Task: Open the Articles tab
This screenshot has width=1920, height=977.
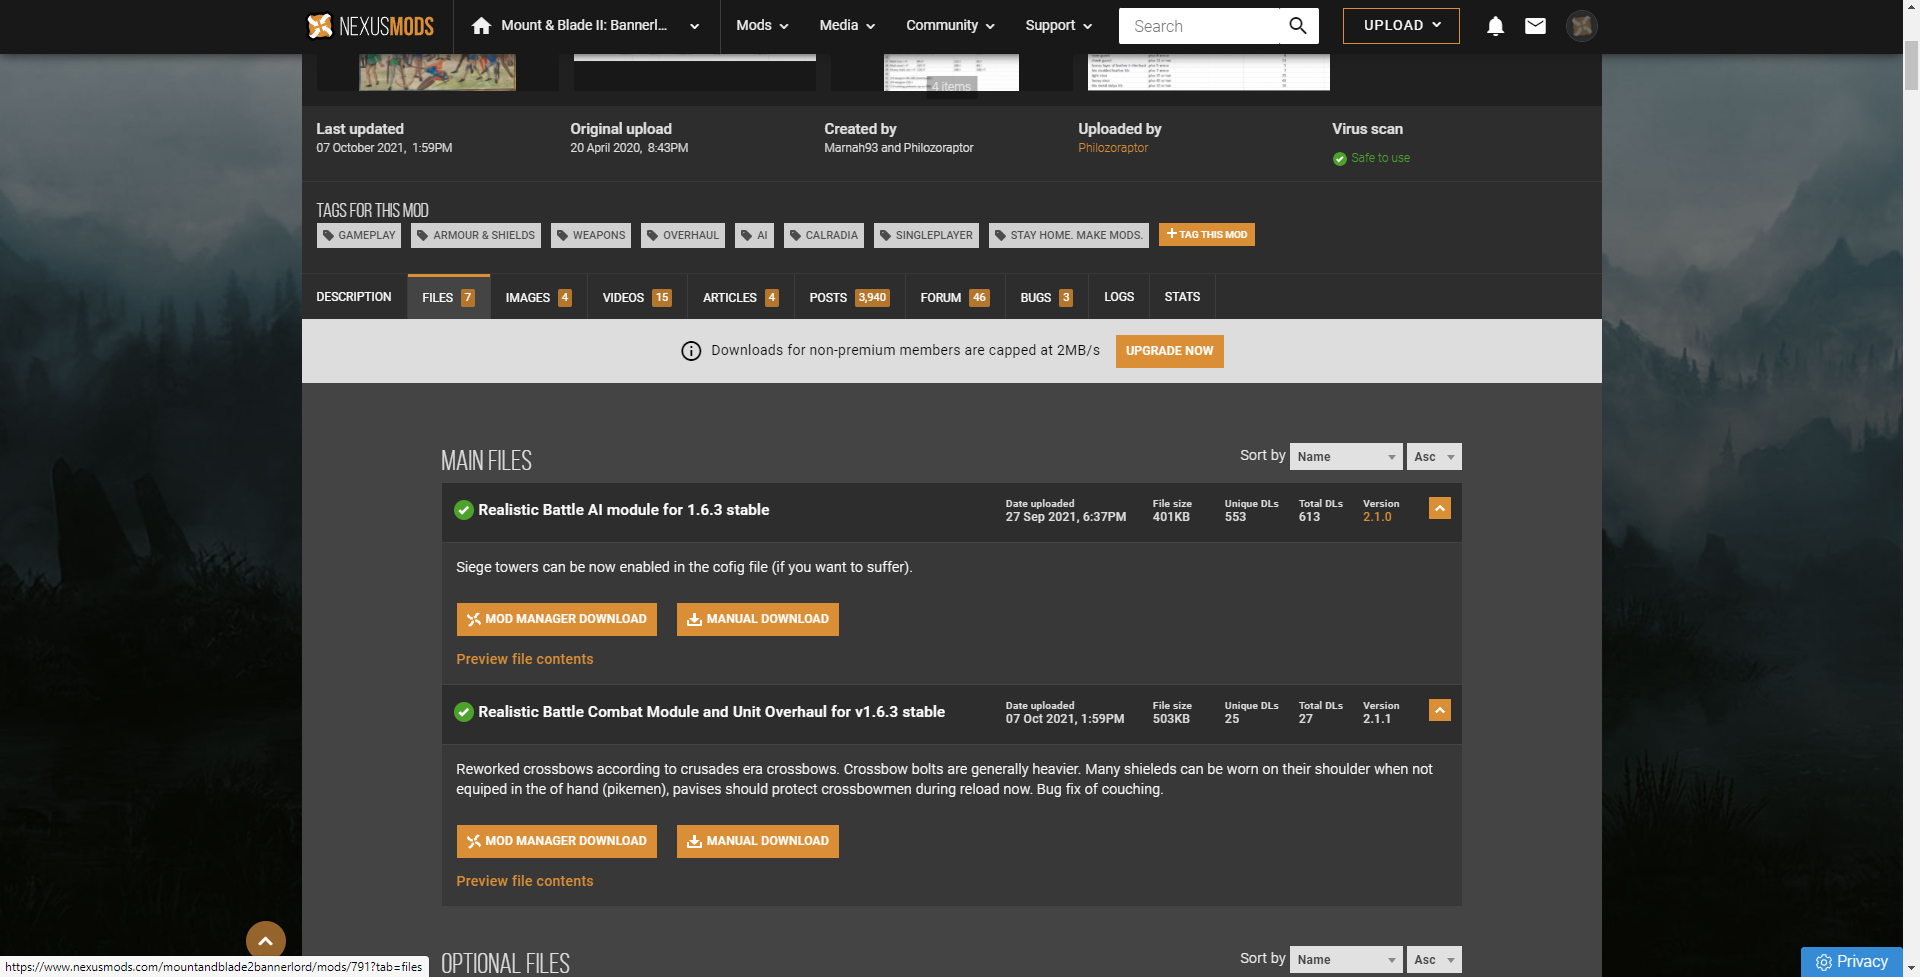Action: [x=740, y=297]
